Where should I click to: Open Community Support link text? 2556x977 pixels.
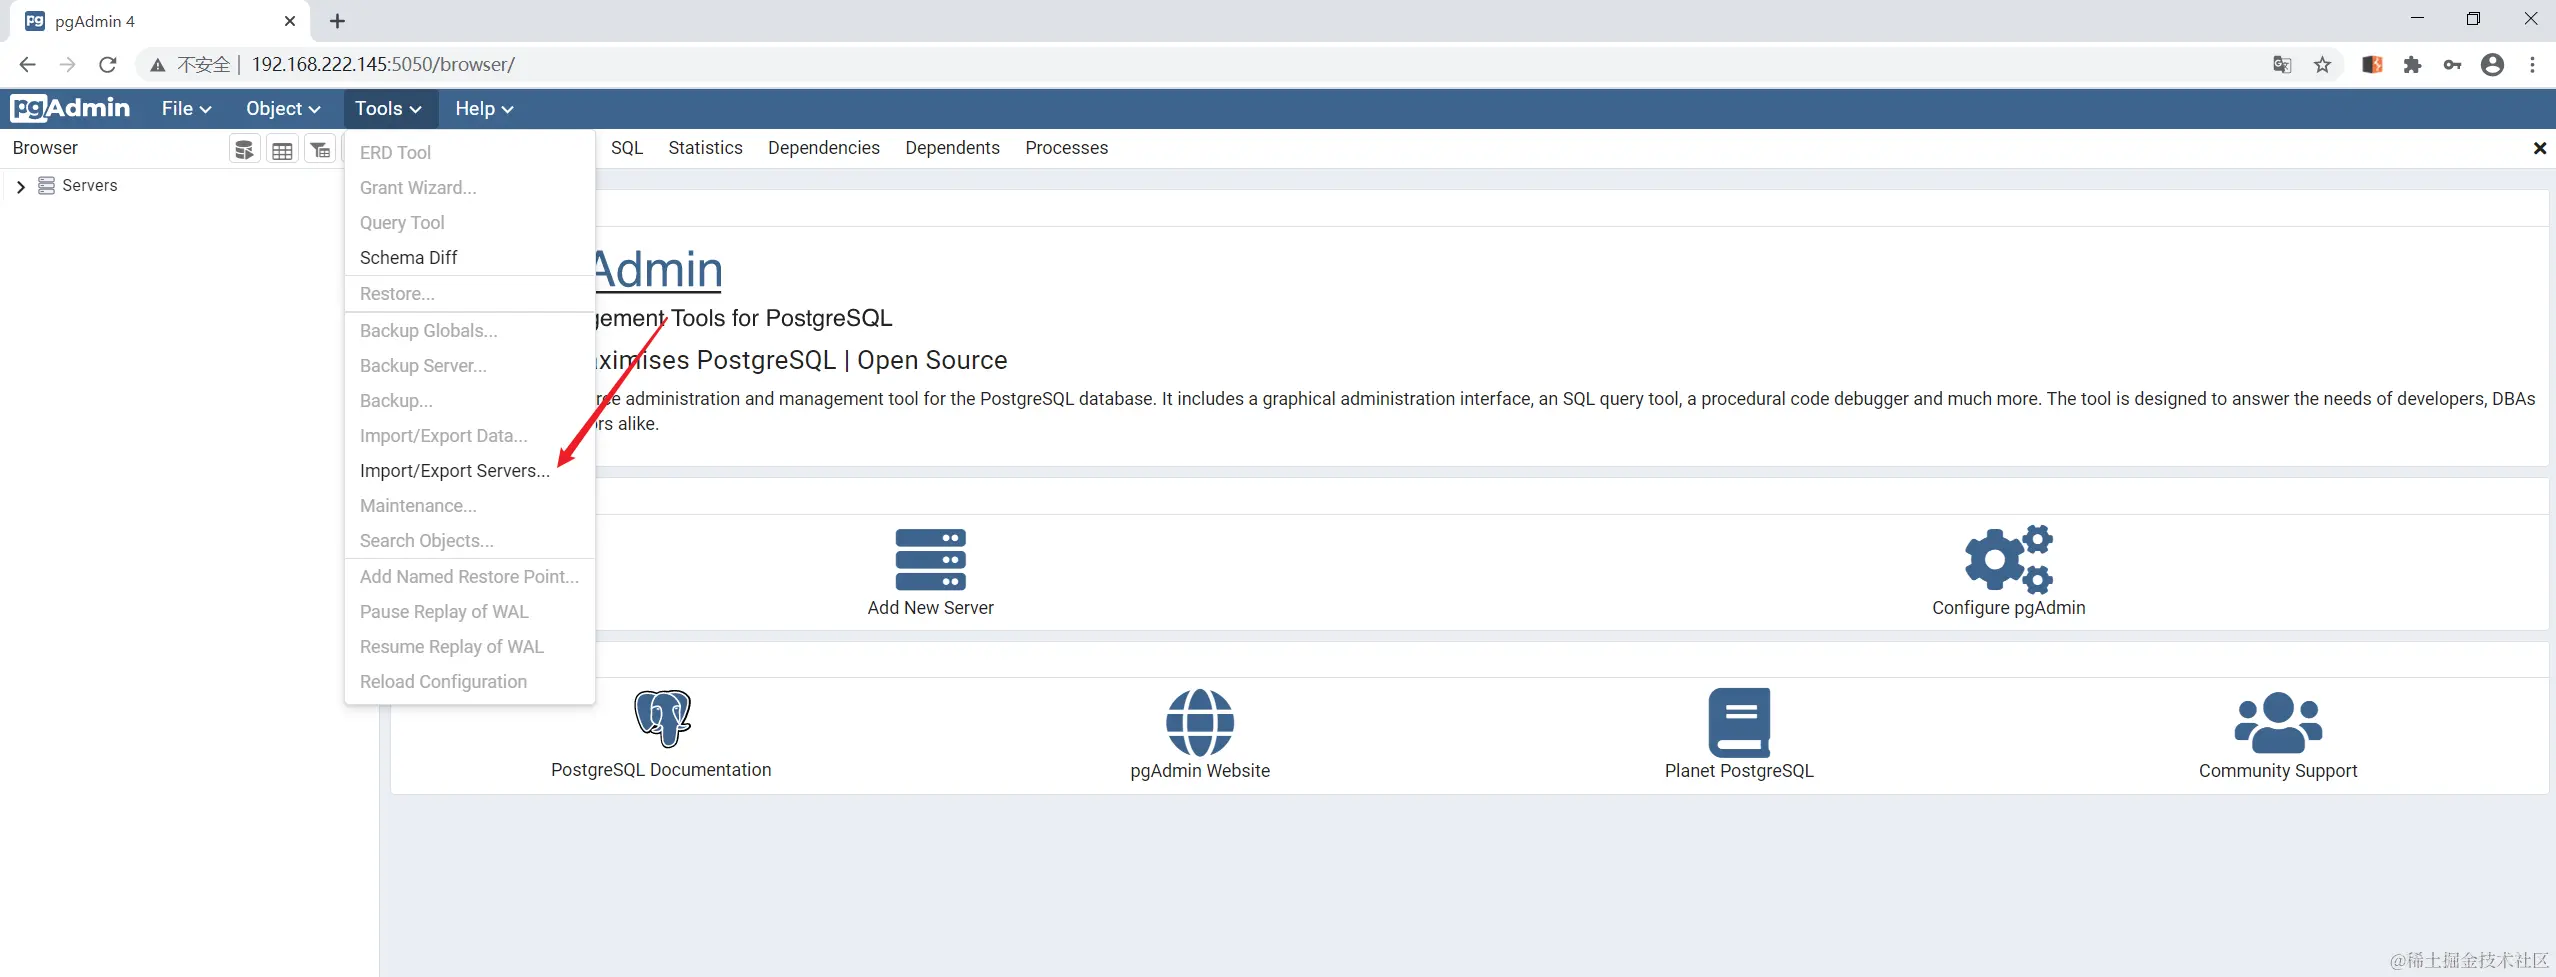2278,771
